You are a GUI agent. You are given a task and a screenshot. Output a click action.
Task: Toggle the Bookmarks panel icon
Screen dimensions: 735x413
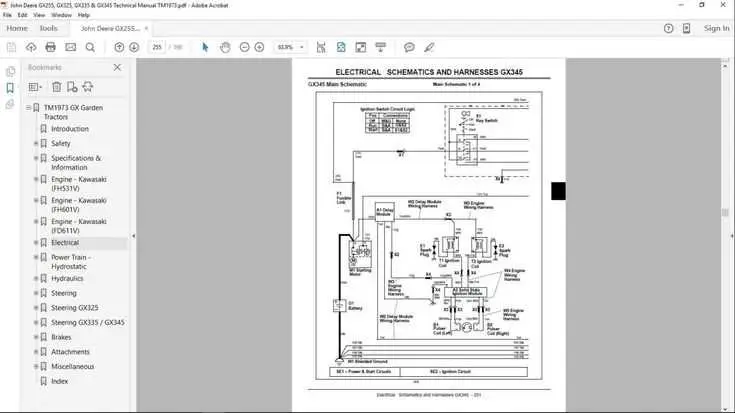pos(10,88)
